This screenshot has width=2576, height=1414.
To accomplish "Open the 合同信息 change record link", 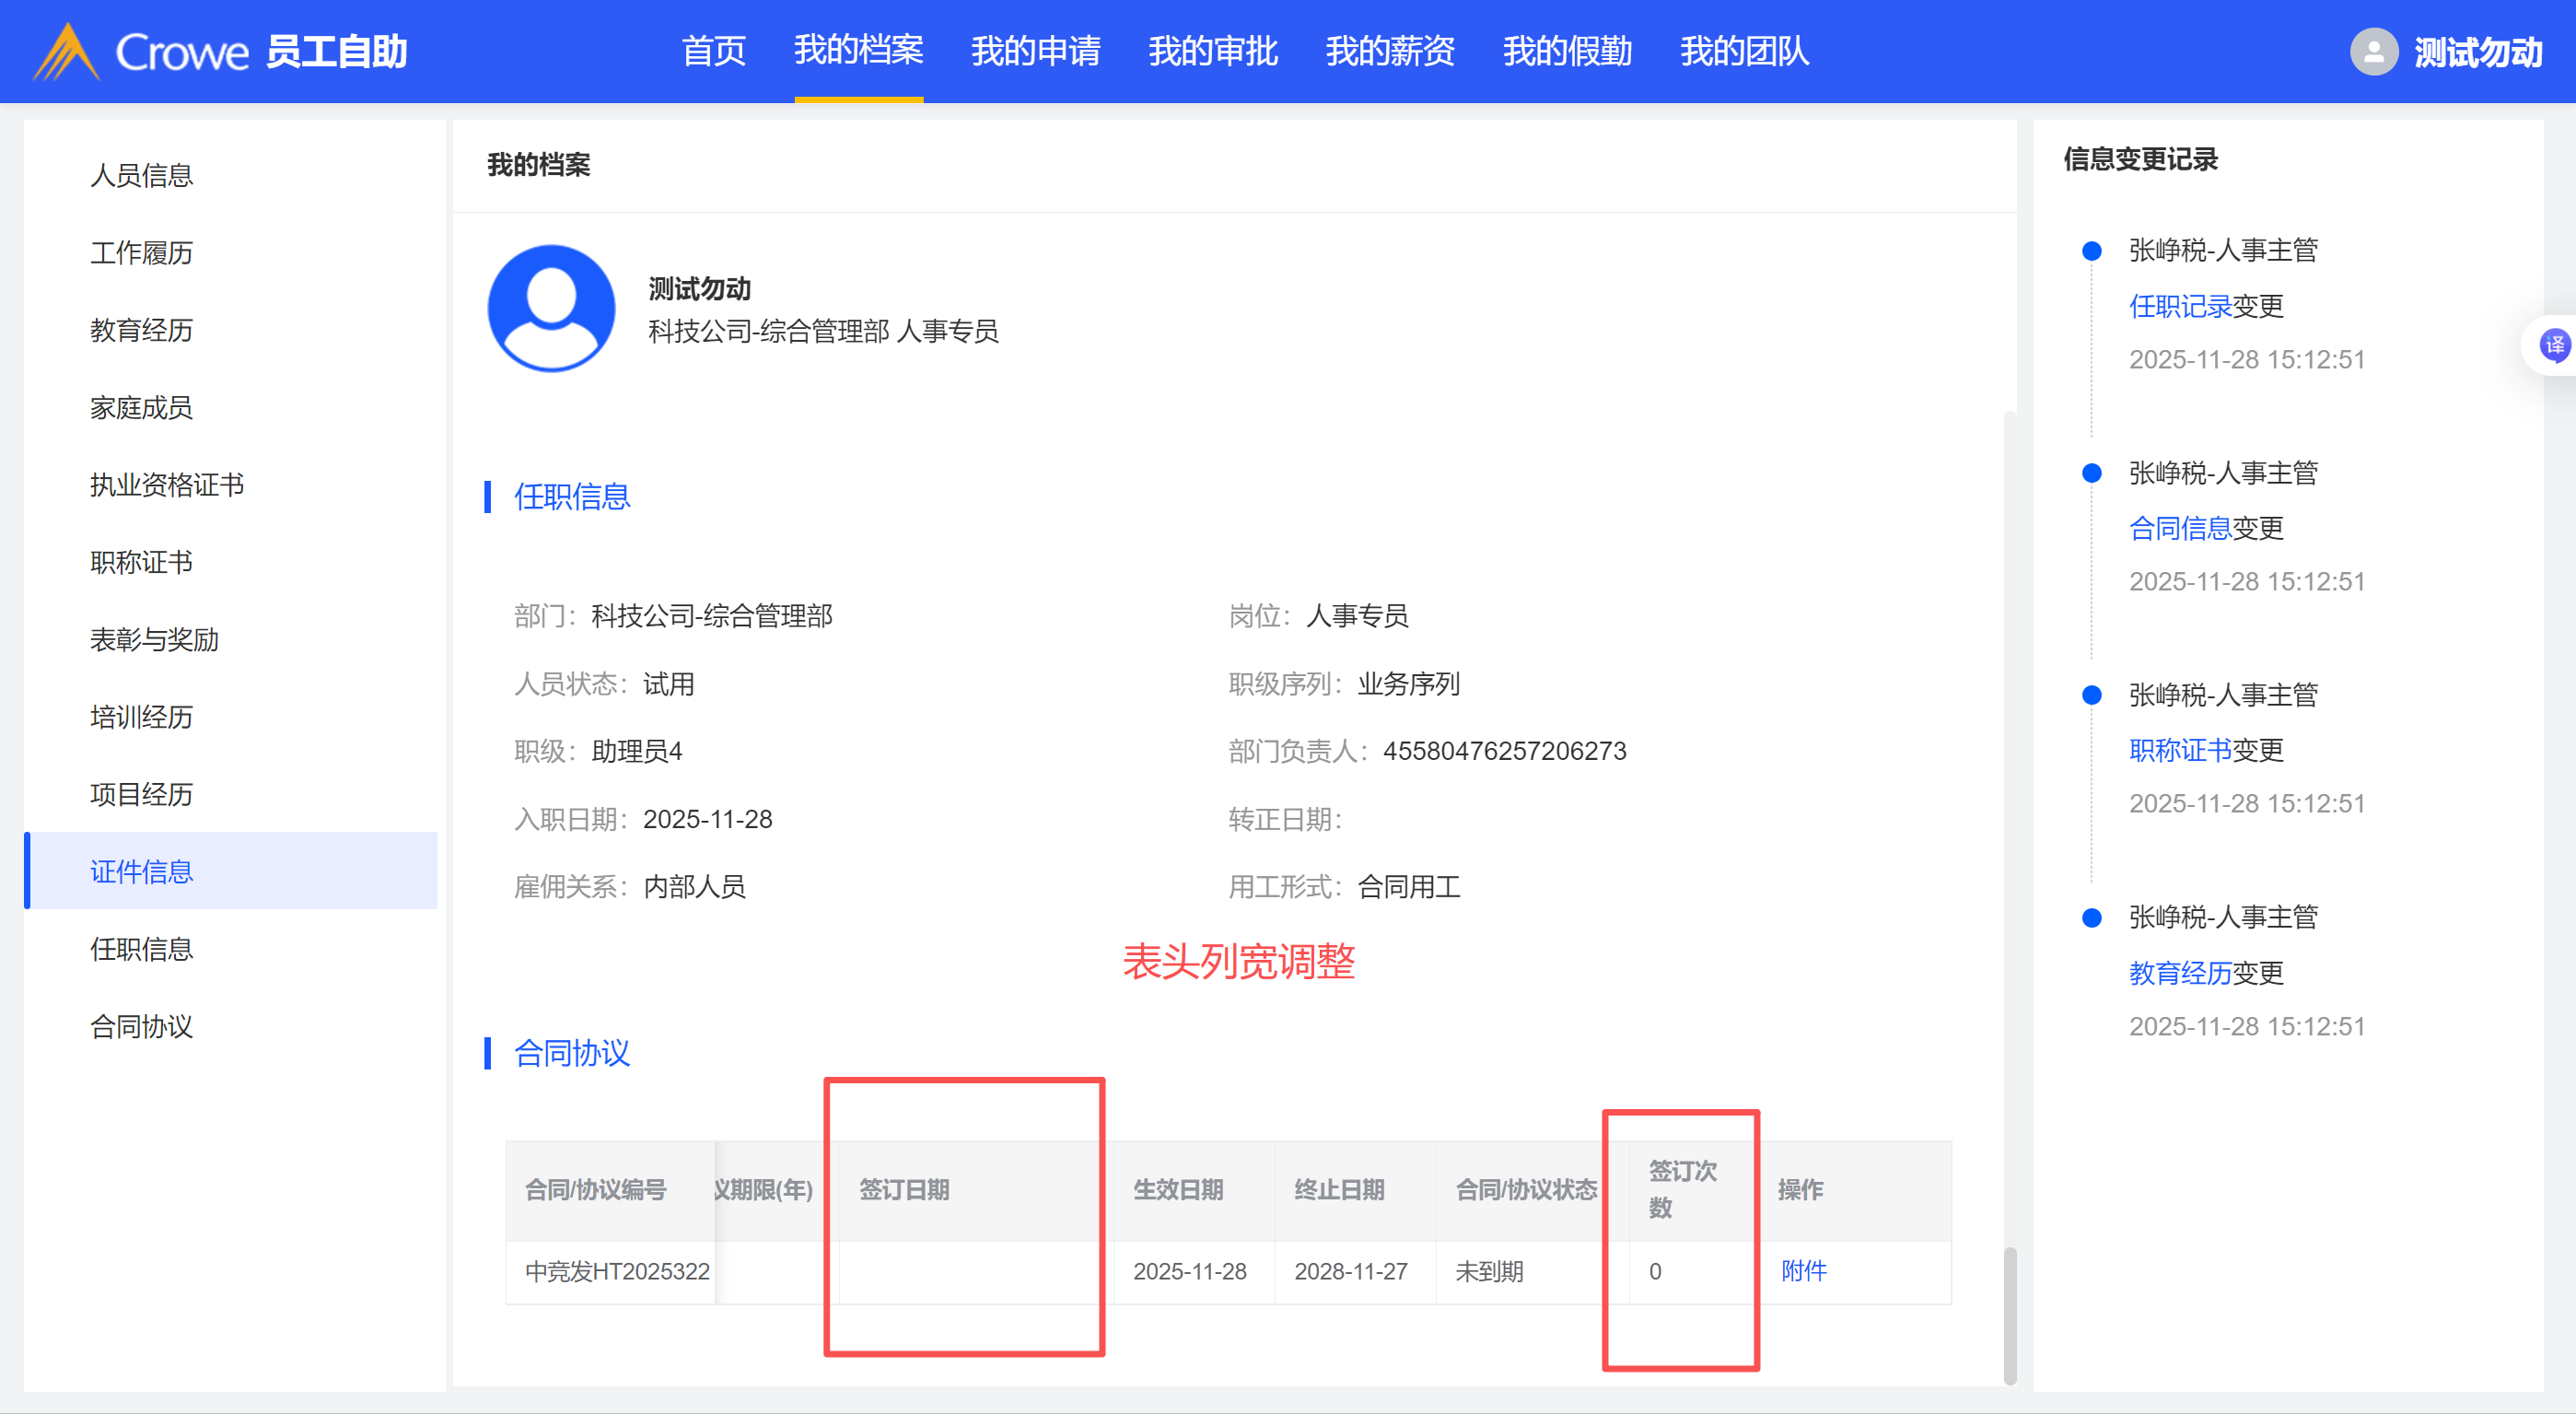I will 2179,528.
